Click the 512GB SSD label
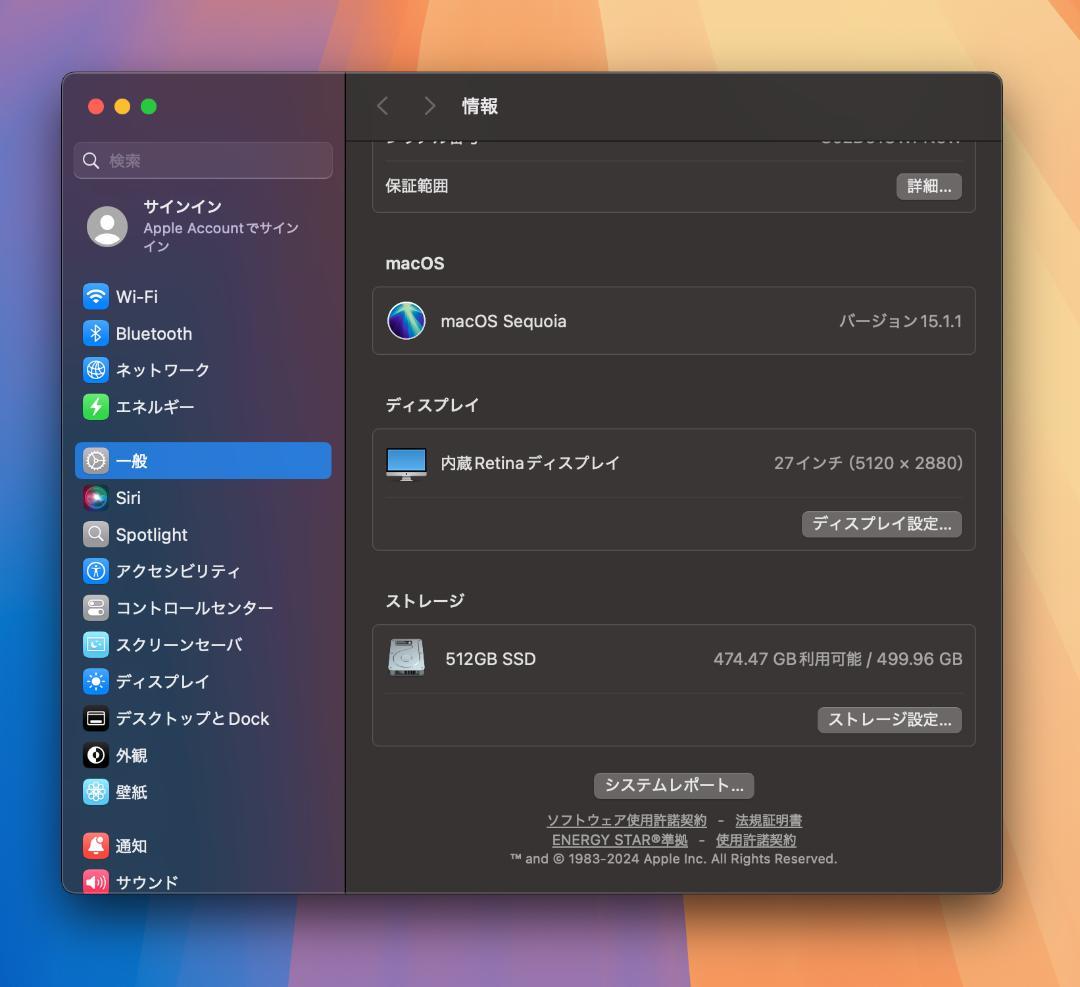 point(490,658)
